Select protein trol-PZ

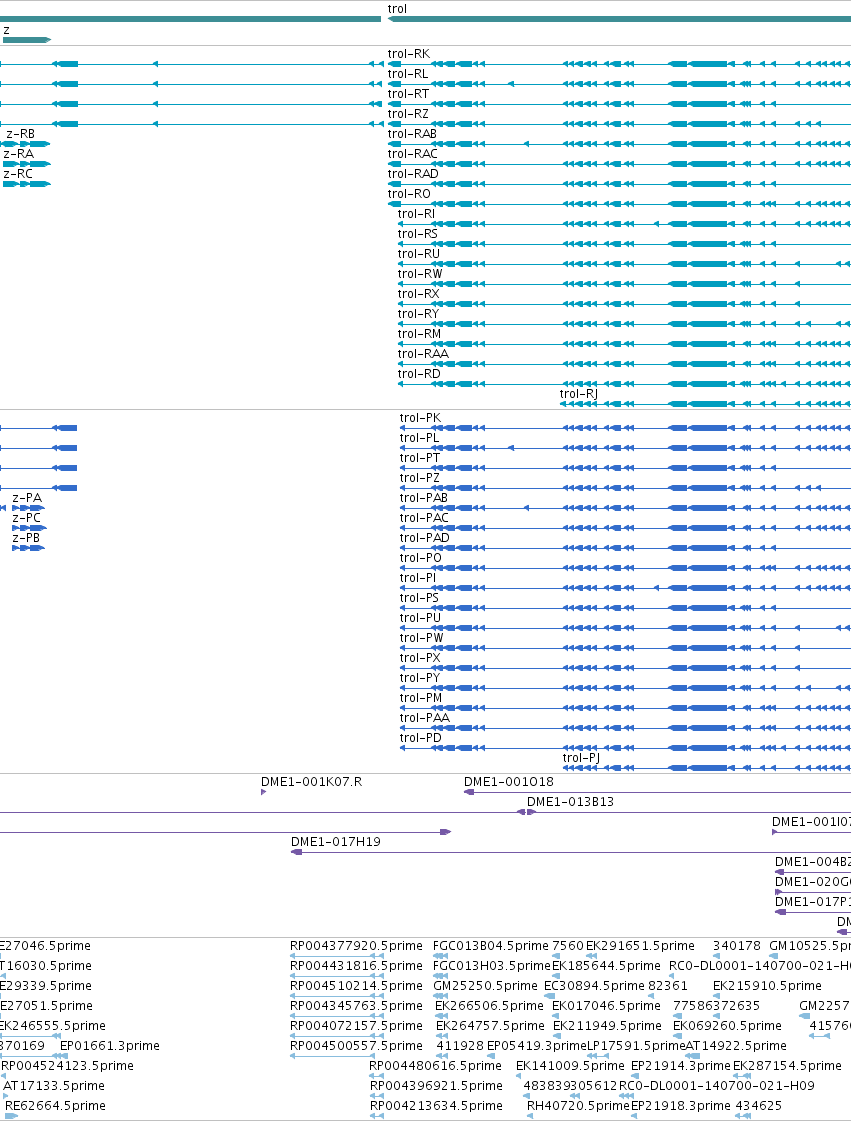tap(420, 478)
